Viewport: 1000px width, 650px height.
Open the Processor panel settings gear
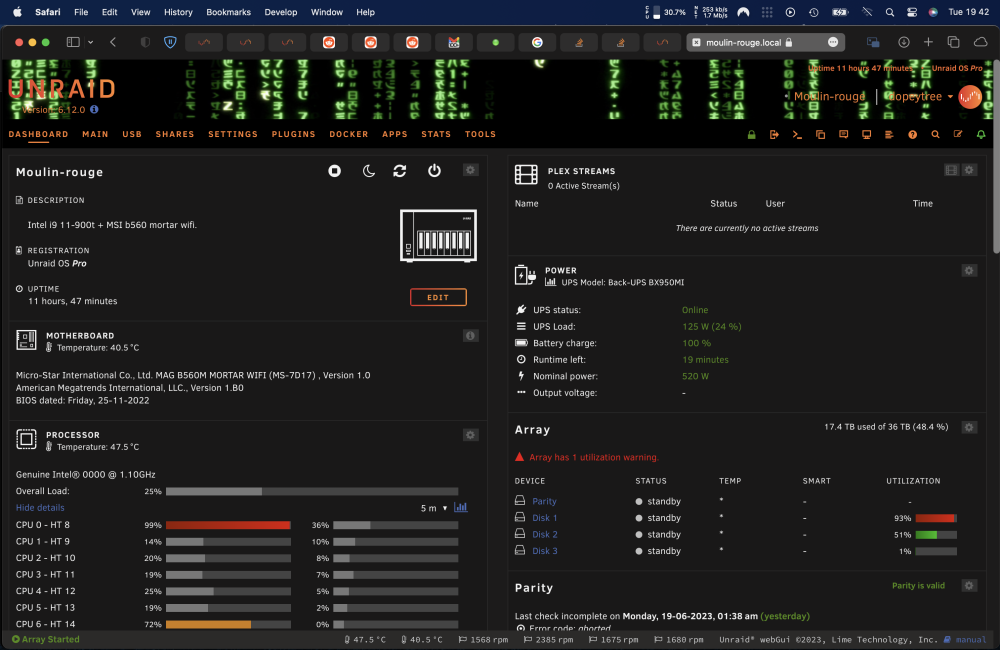[x=471, y=435]
